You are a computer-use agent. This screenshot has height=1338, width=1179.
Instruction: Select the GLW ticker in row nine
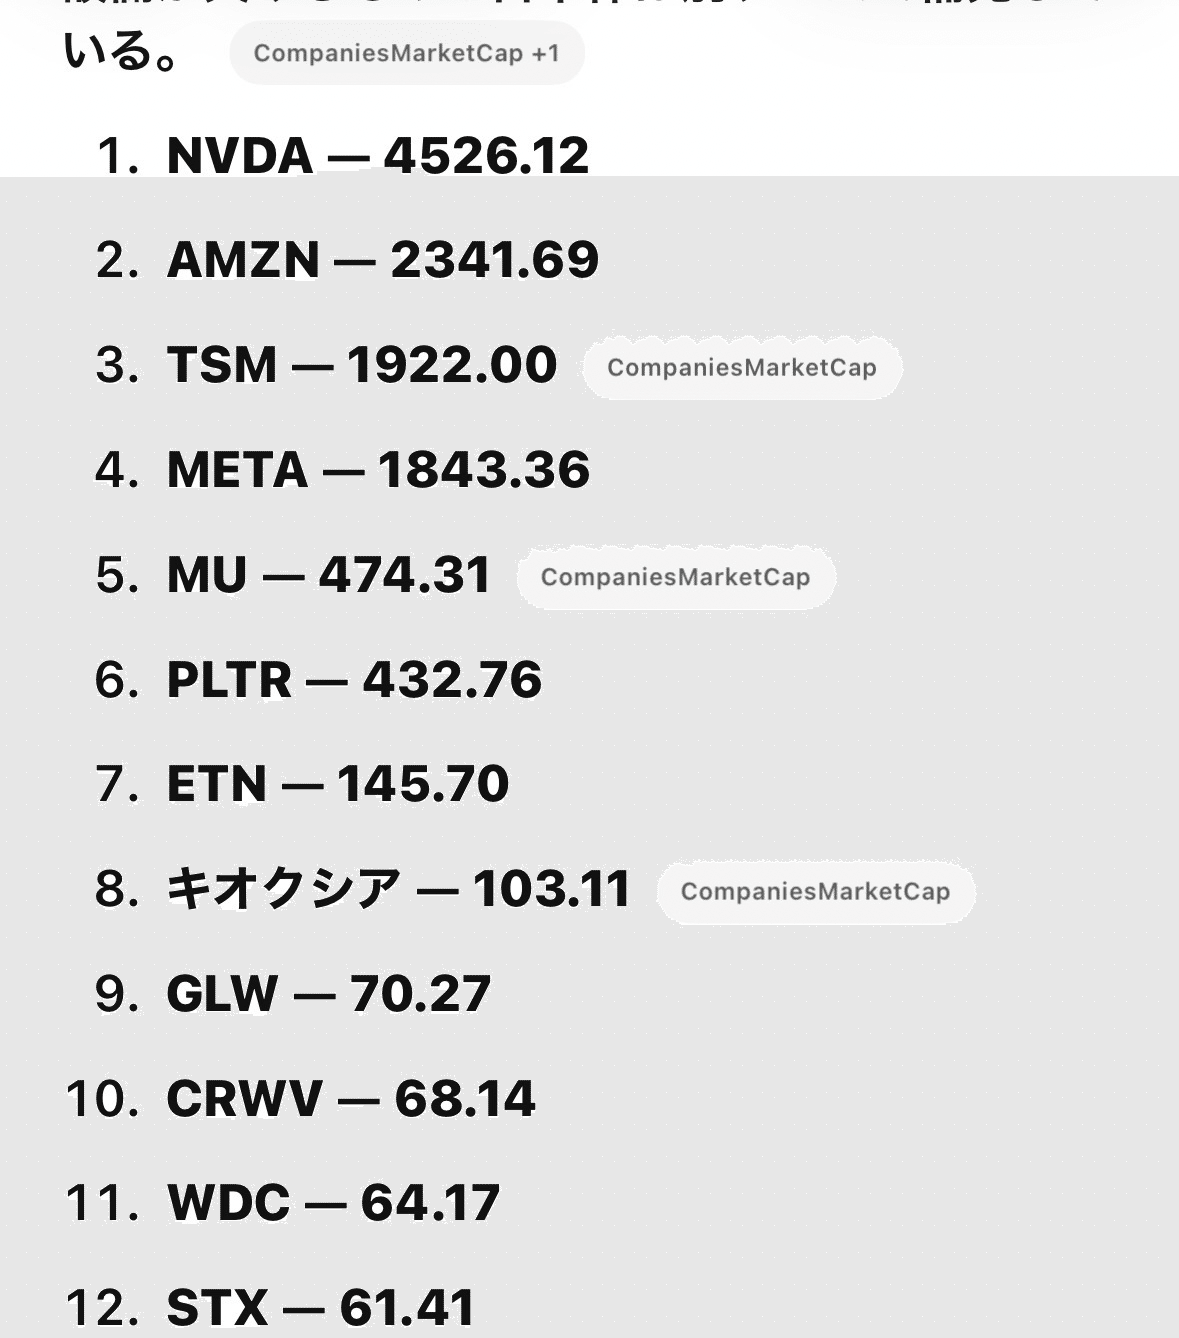222,994
